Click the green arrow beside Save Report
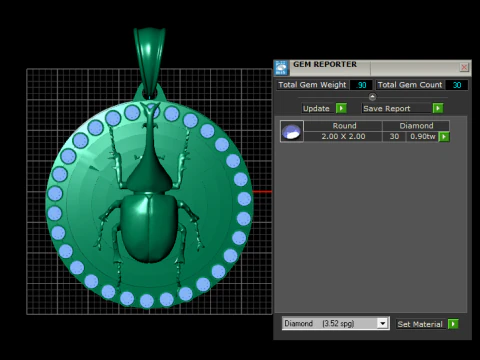 [x=438, y=108]
